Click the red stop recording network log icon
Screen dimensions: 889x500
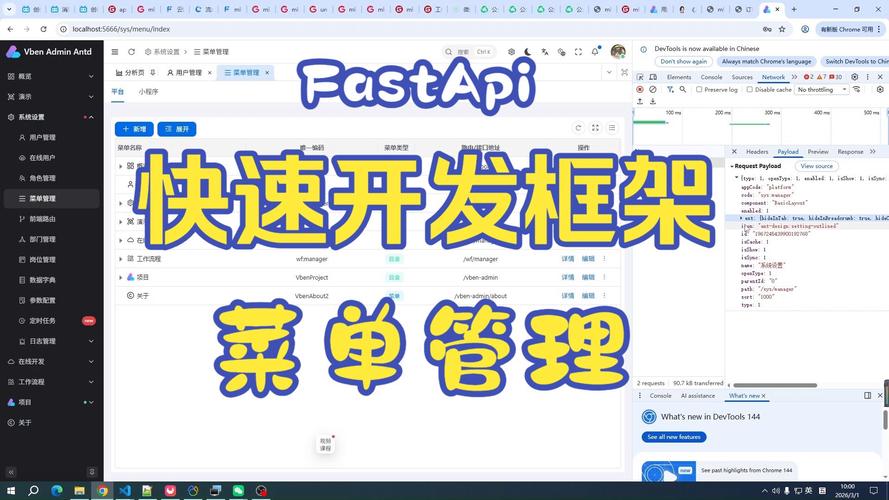640,90
